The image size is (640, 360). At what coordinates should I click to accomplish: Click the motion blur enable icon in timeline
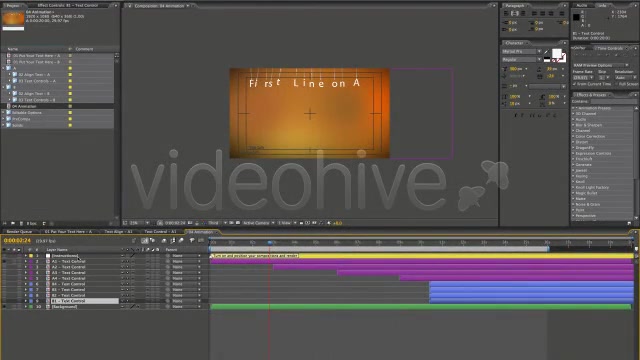(x=181, y=241)
